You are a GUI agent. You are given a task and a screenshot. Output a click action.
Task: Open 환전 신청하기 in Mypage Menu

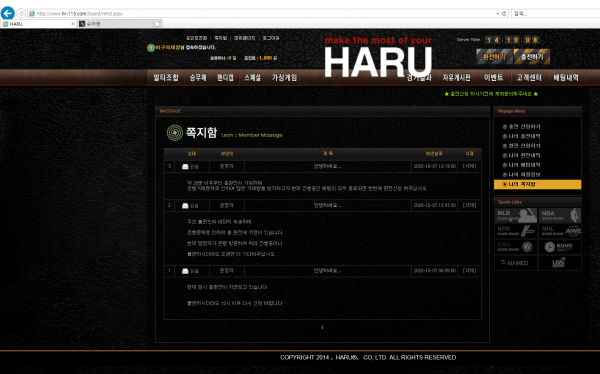(x=524, y=145)
